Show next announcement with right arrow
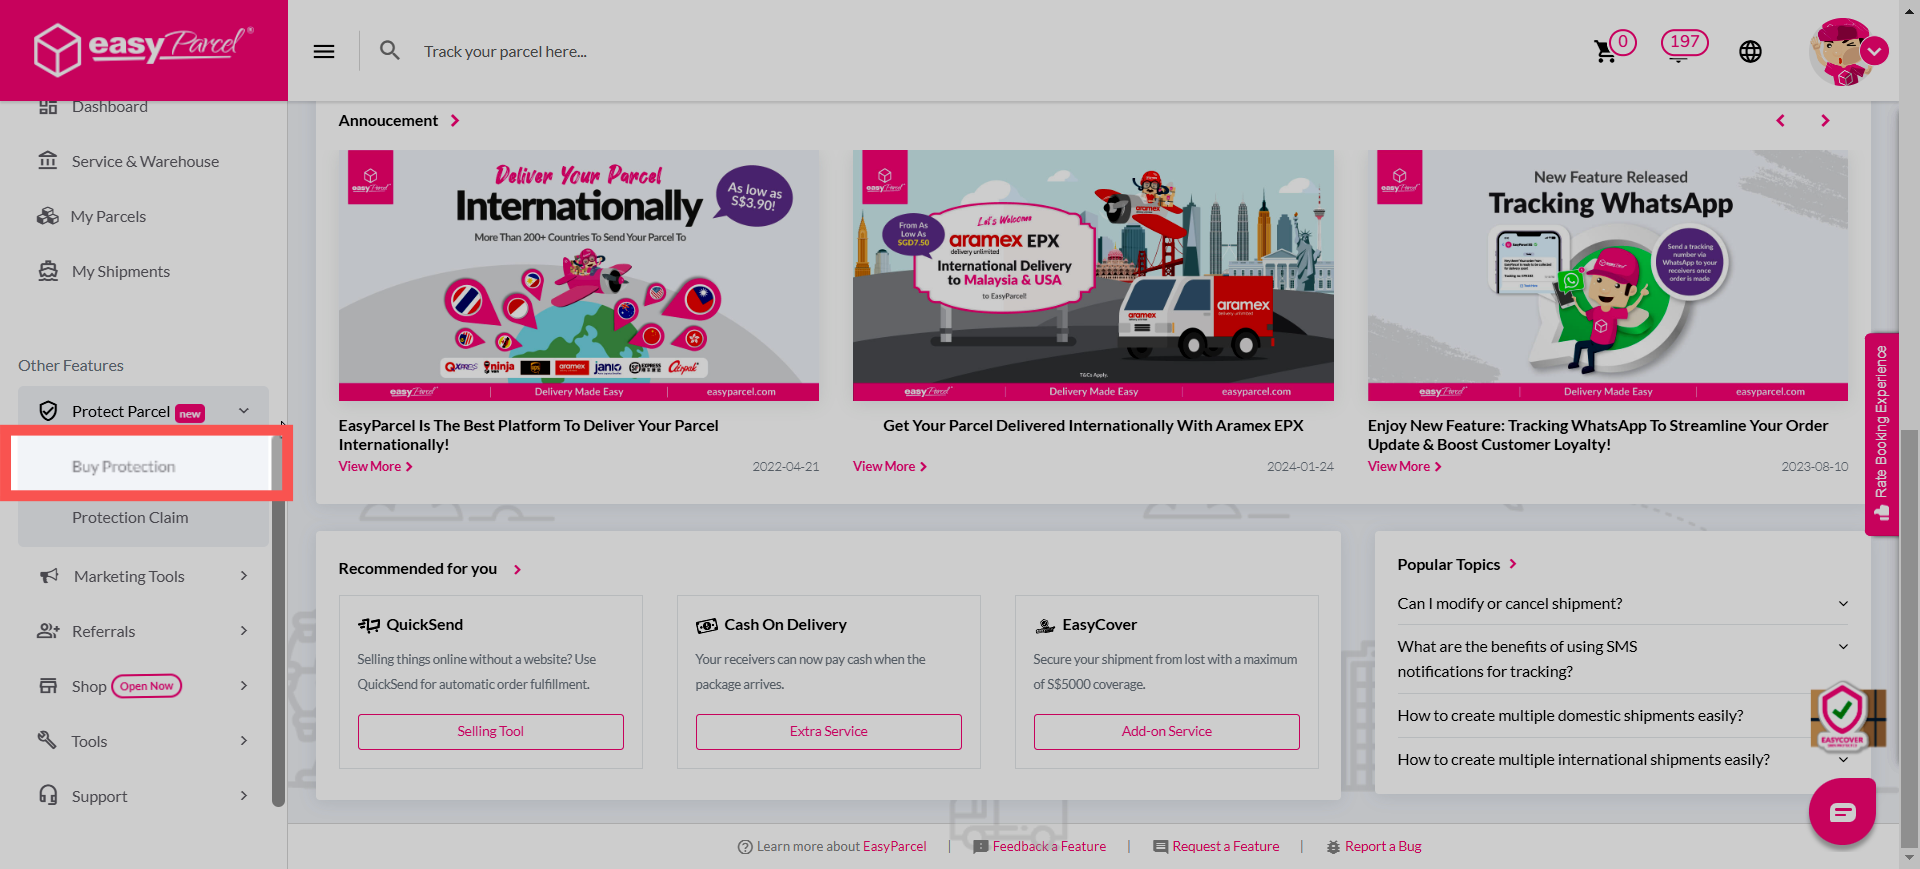 point(1825,121)
